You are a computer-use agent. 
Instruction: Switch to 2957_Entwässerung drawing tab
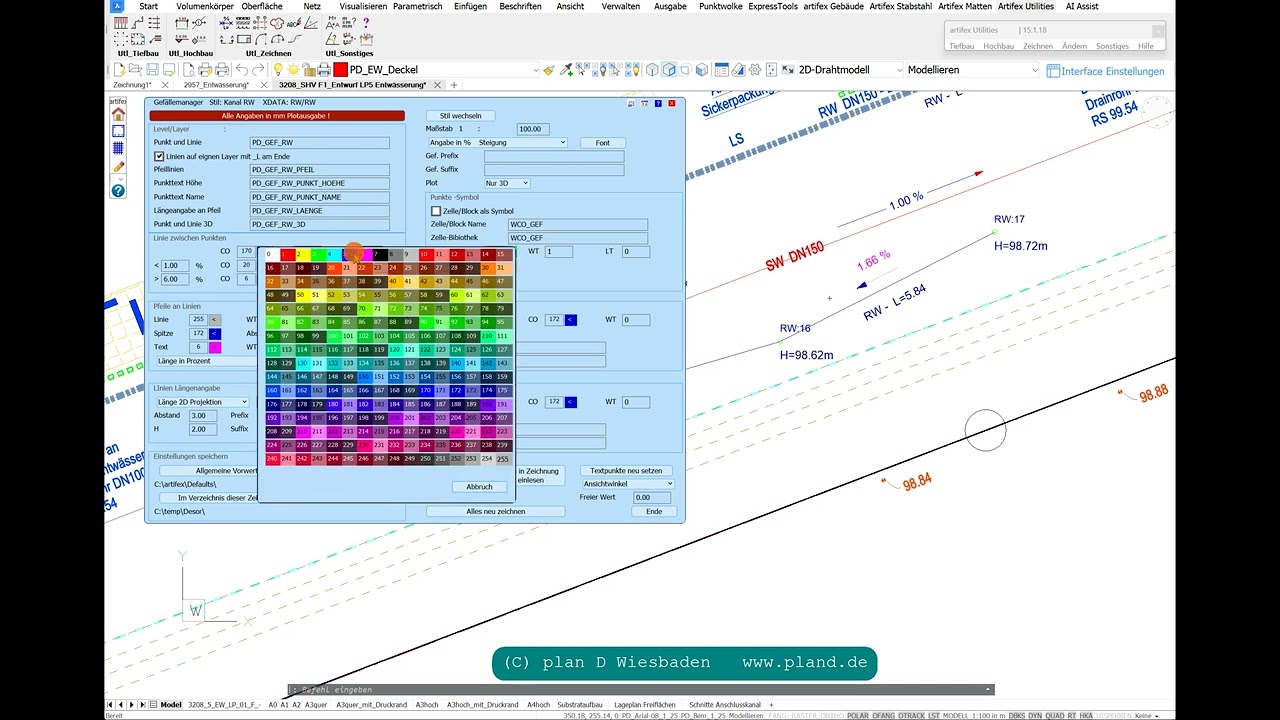click(x=216, y=86)
